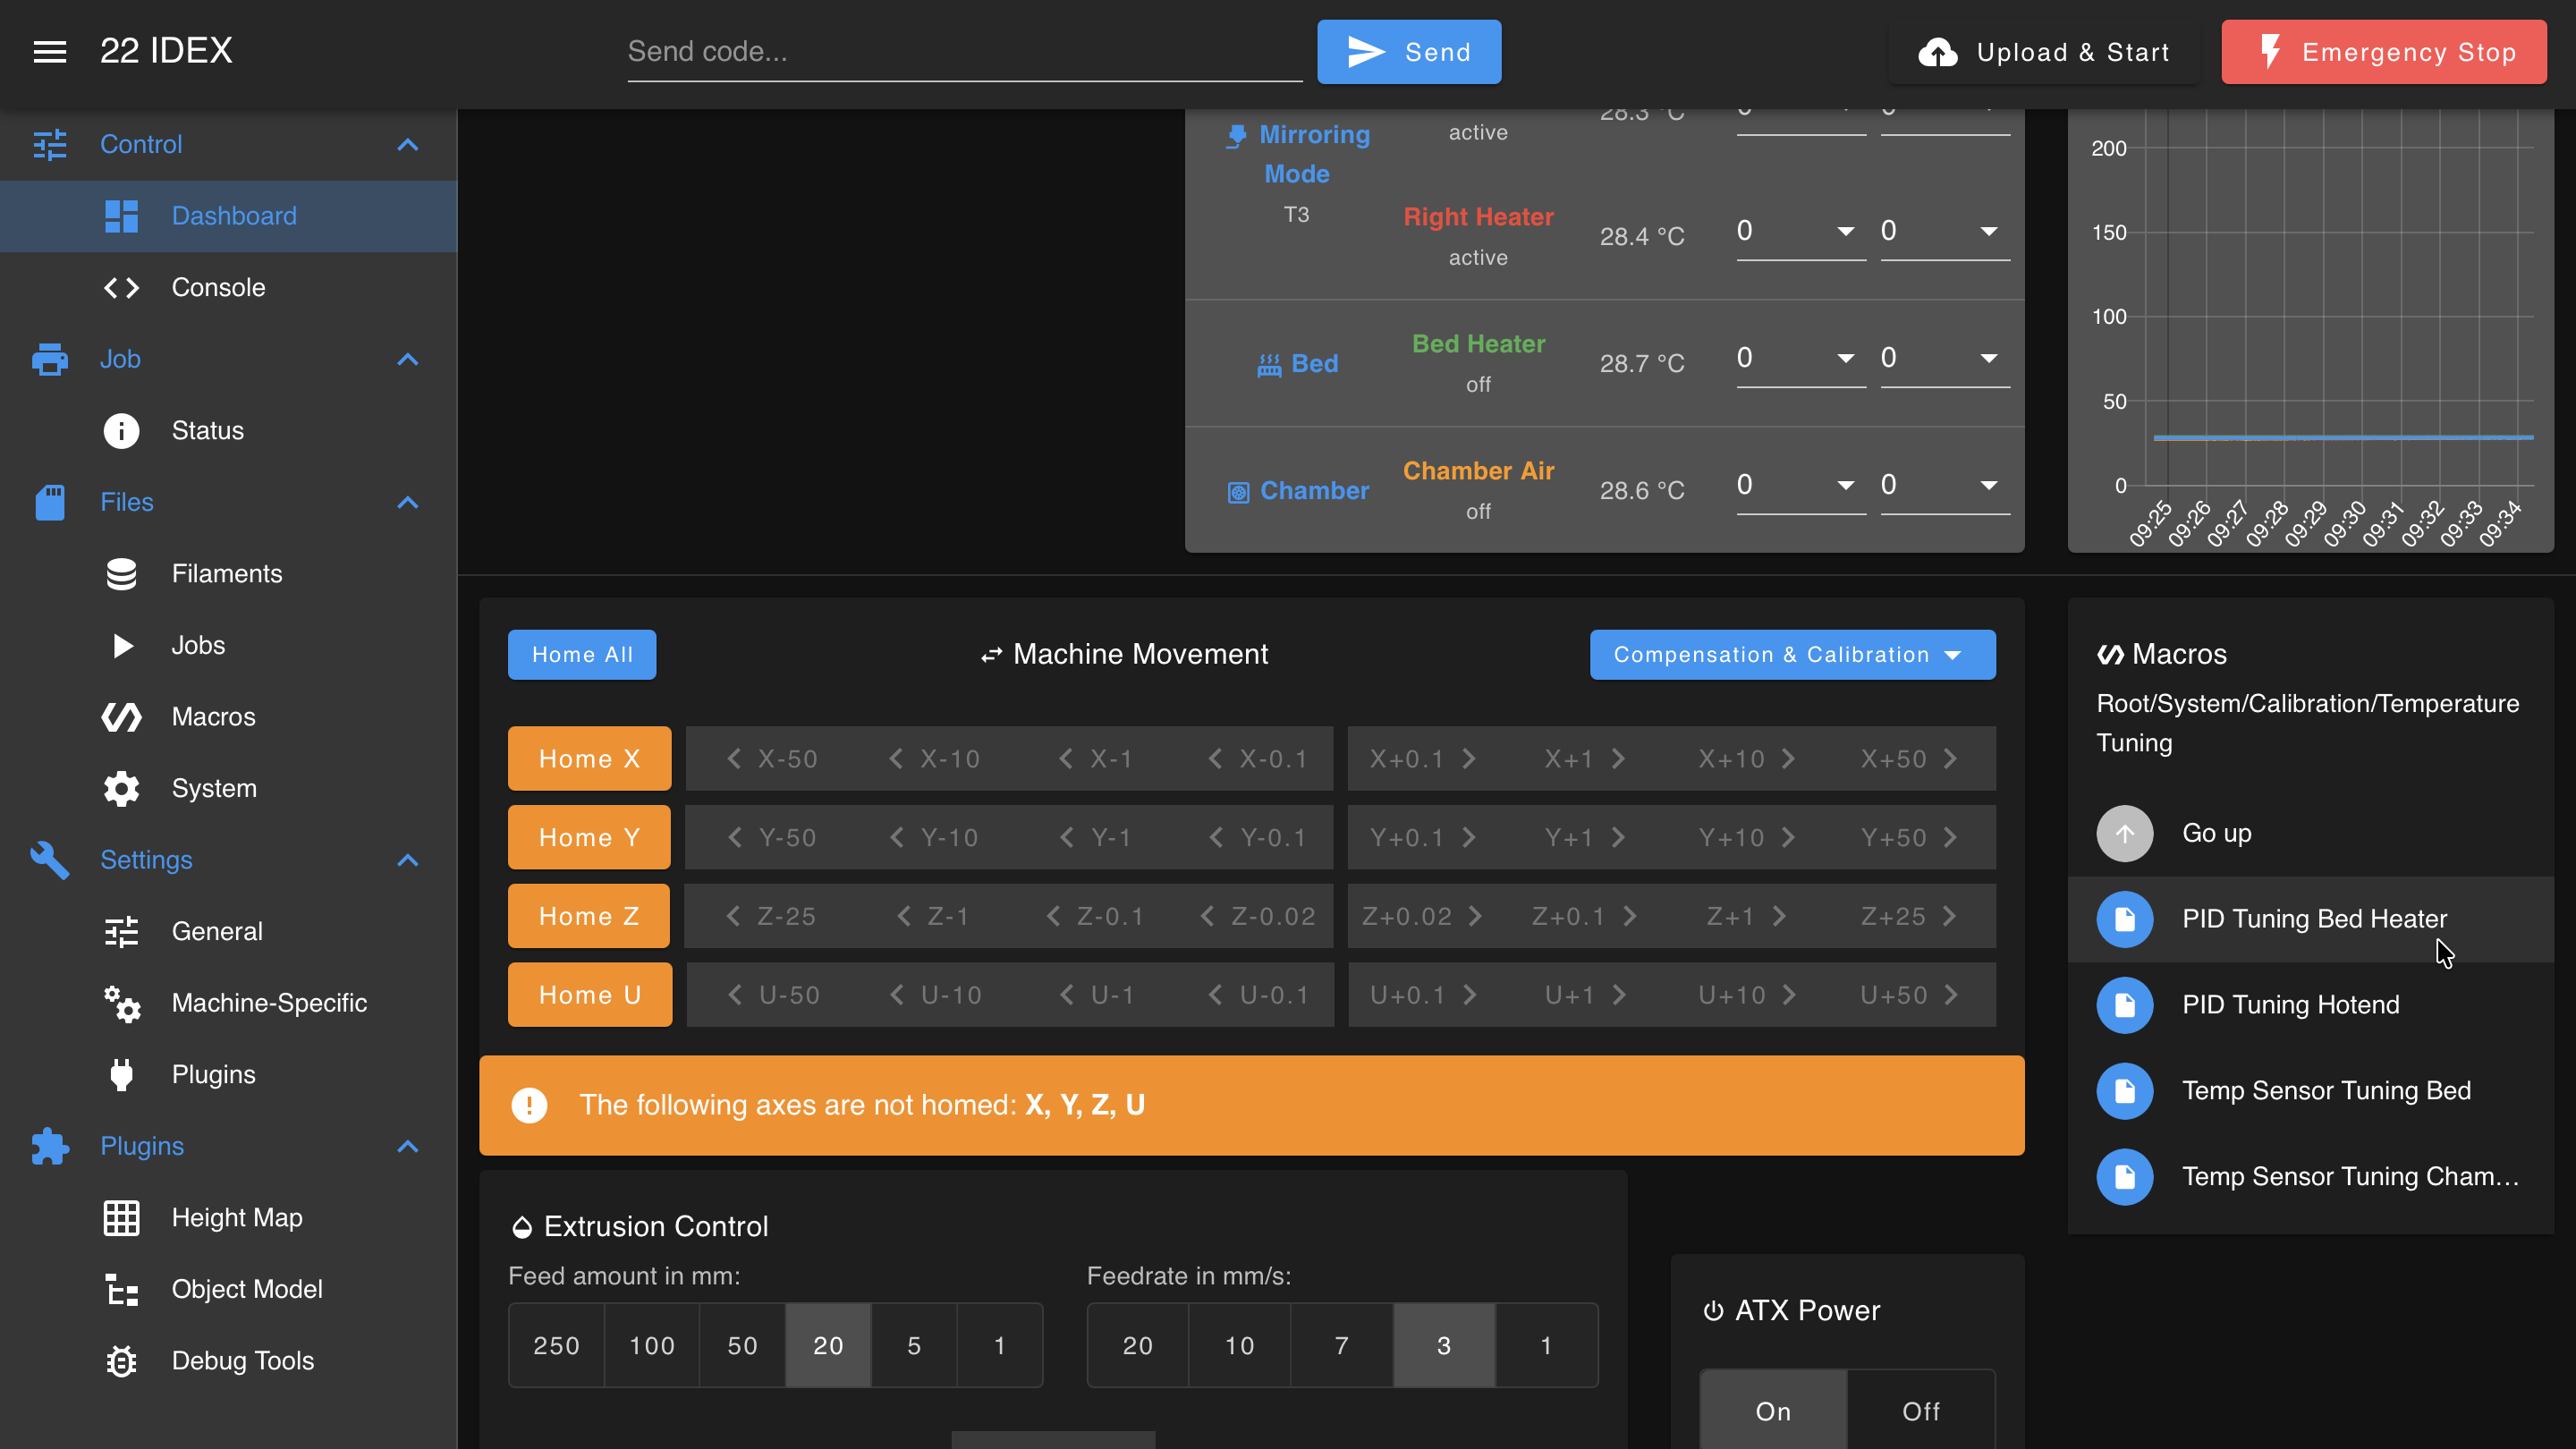Click the Go up arrow icon
Image resolution: width=2576 pixels, height=1449 pixels.
pos(2125,833)
